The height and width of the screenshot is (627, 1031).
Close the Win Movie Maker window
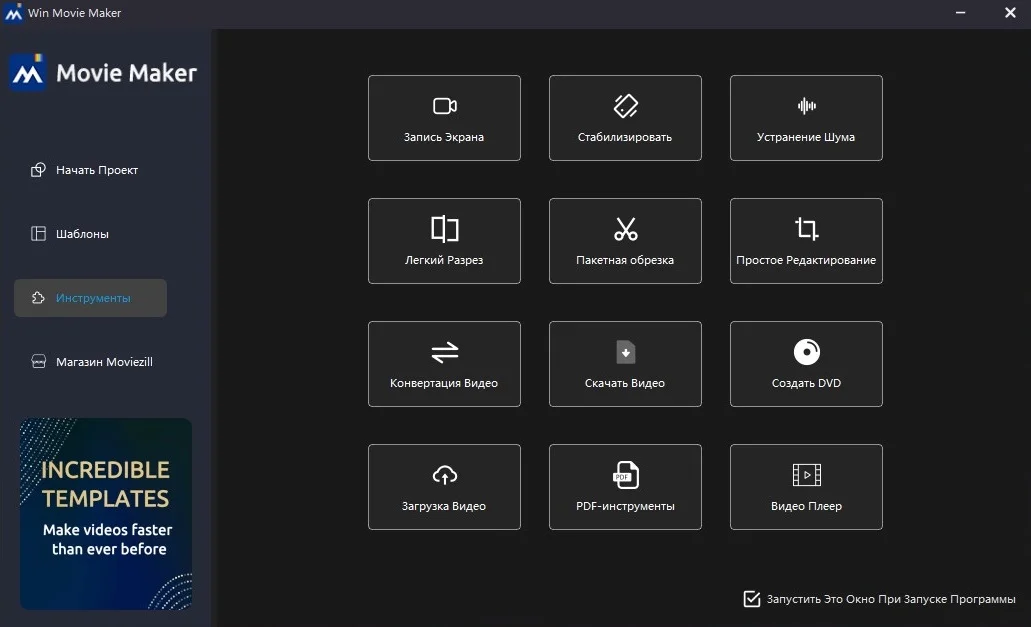[1011, 12]
